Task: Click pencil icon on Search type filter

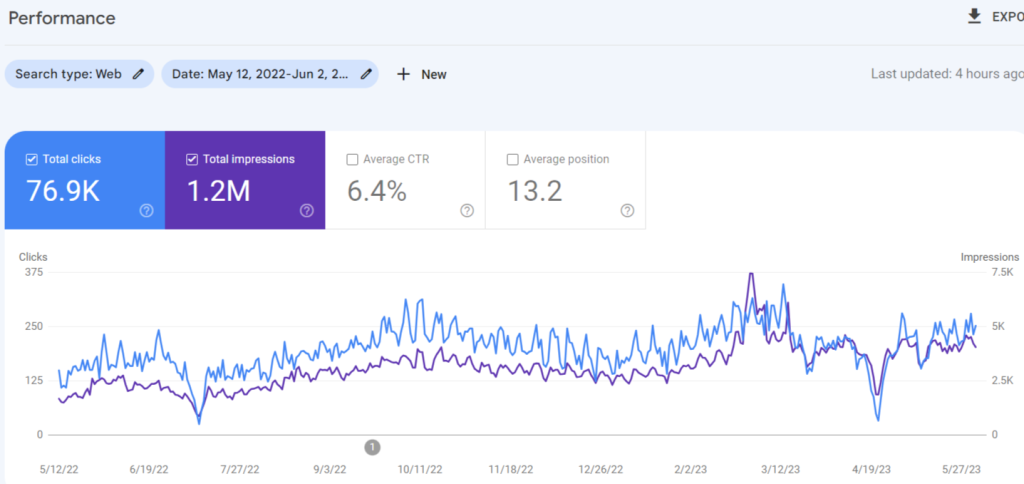Action: pyautogui.click(x=138, y=74)
